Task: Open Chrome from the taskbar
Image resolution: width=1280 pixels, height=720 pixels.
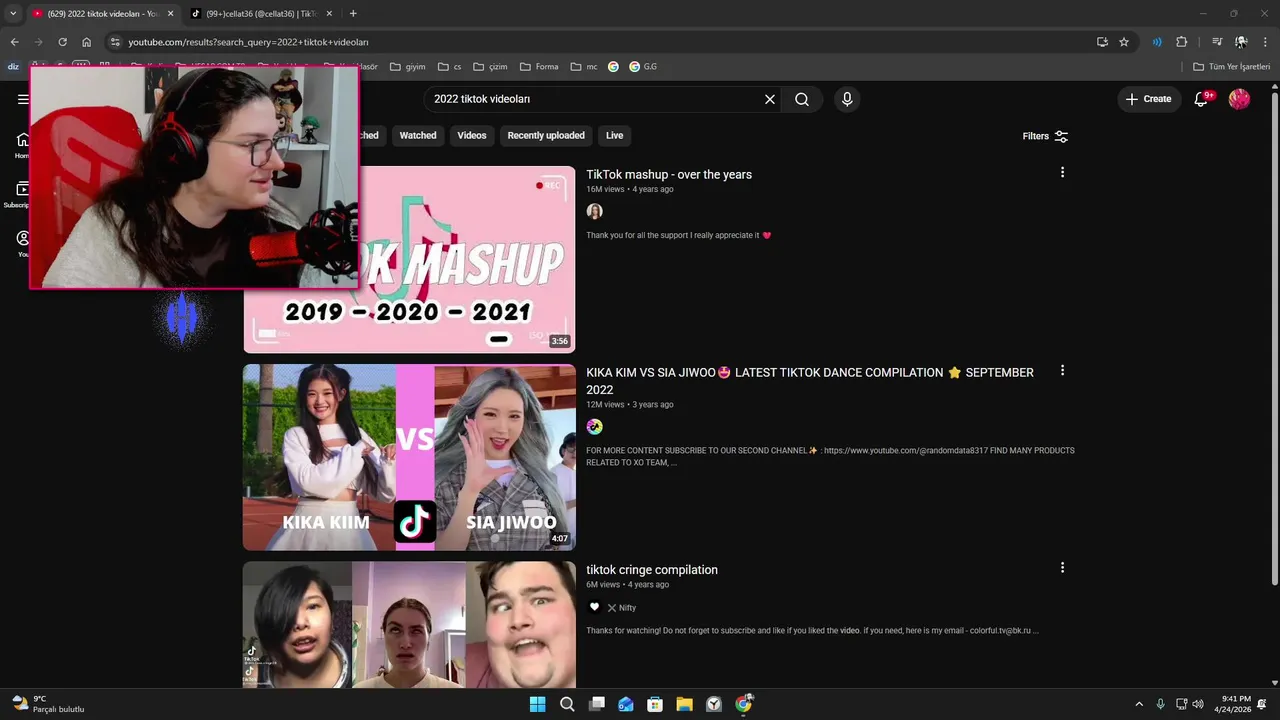Action: (x=743, y=704)
